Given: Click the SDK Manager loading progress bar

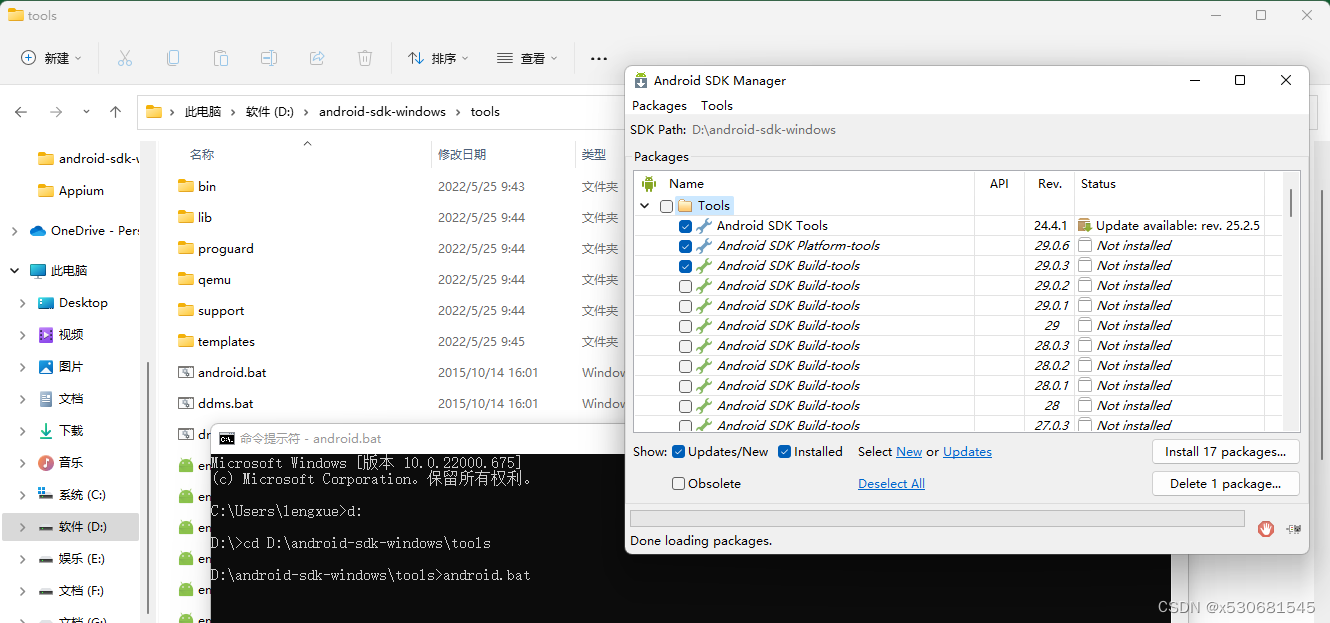Looking at the screenshot, I should point(937,518).
